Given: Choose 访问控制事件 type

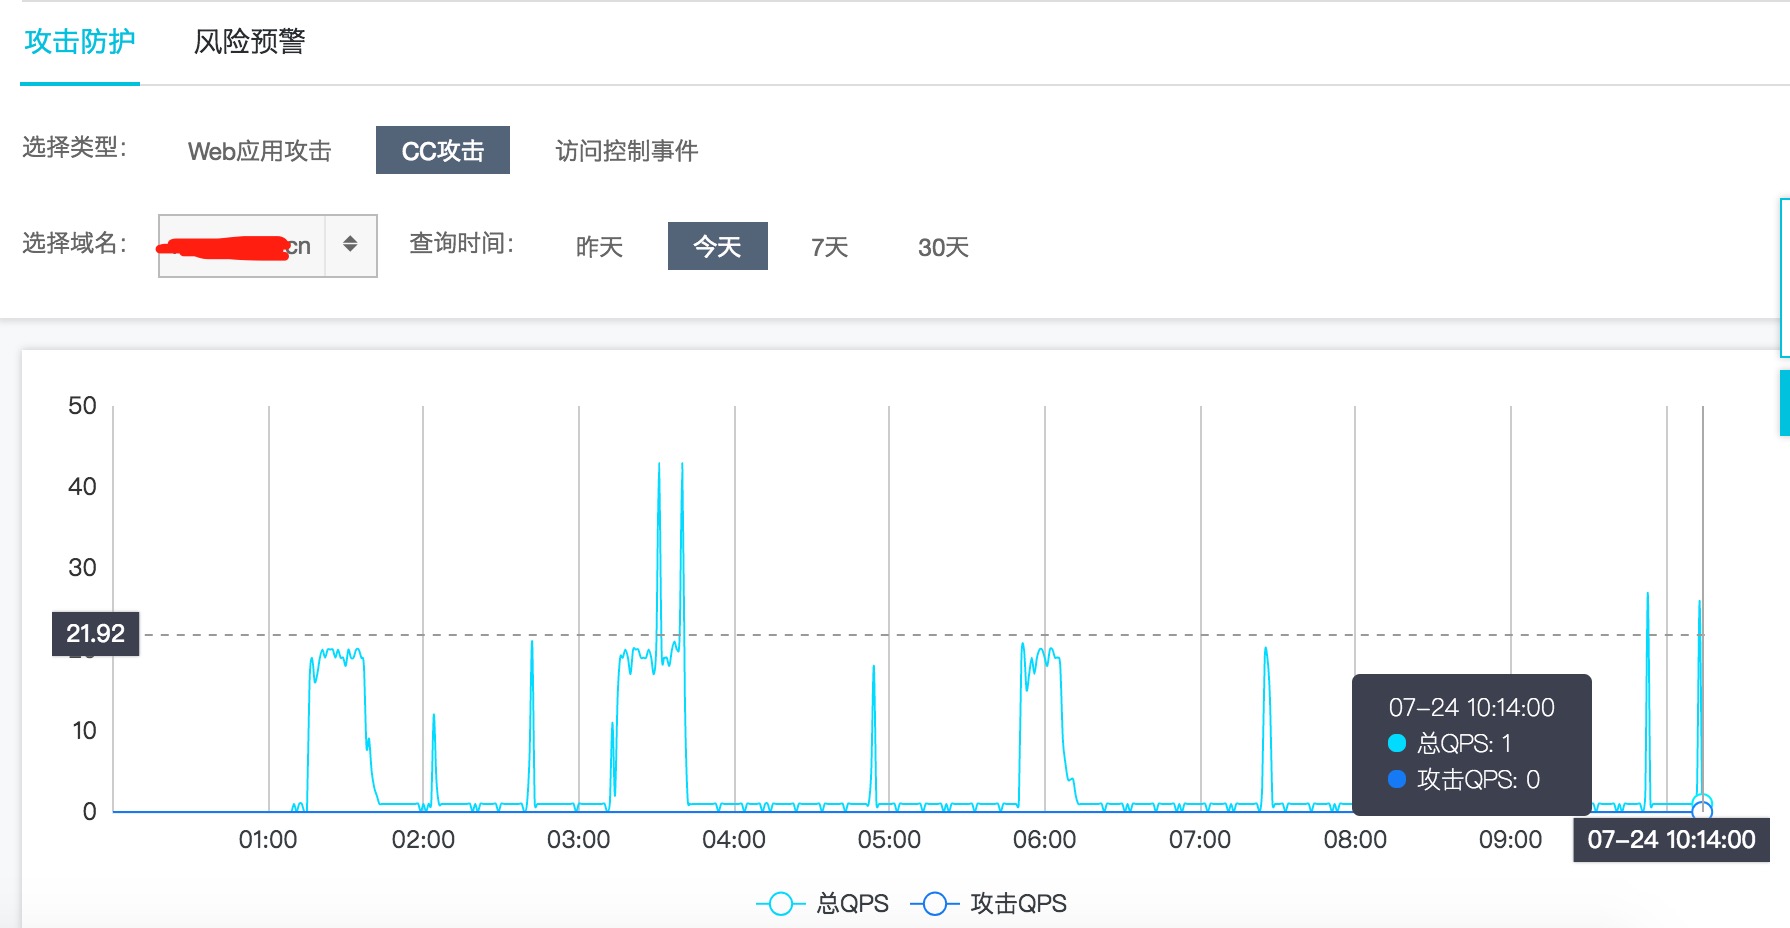Looking at the screenshot, I should point(627,151).
